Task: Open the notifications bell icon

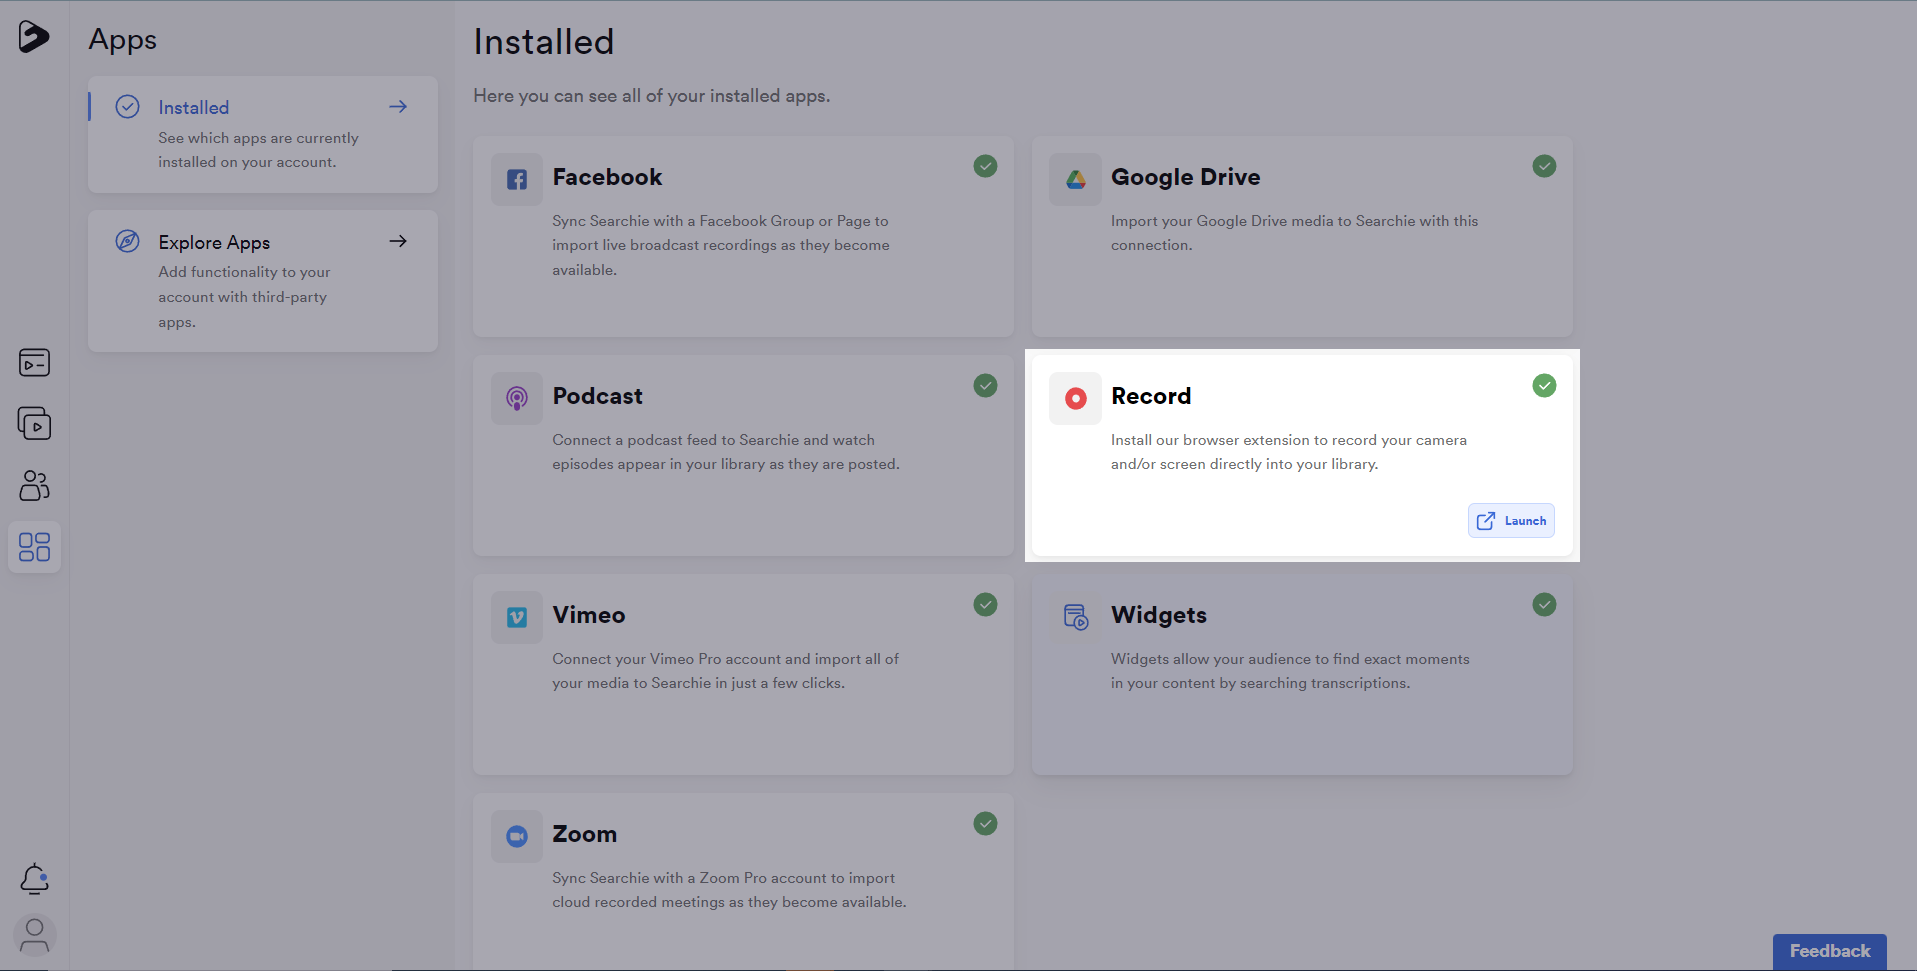Action: pyautogui.click(x=34, y=879)
